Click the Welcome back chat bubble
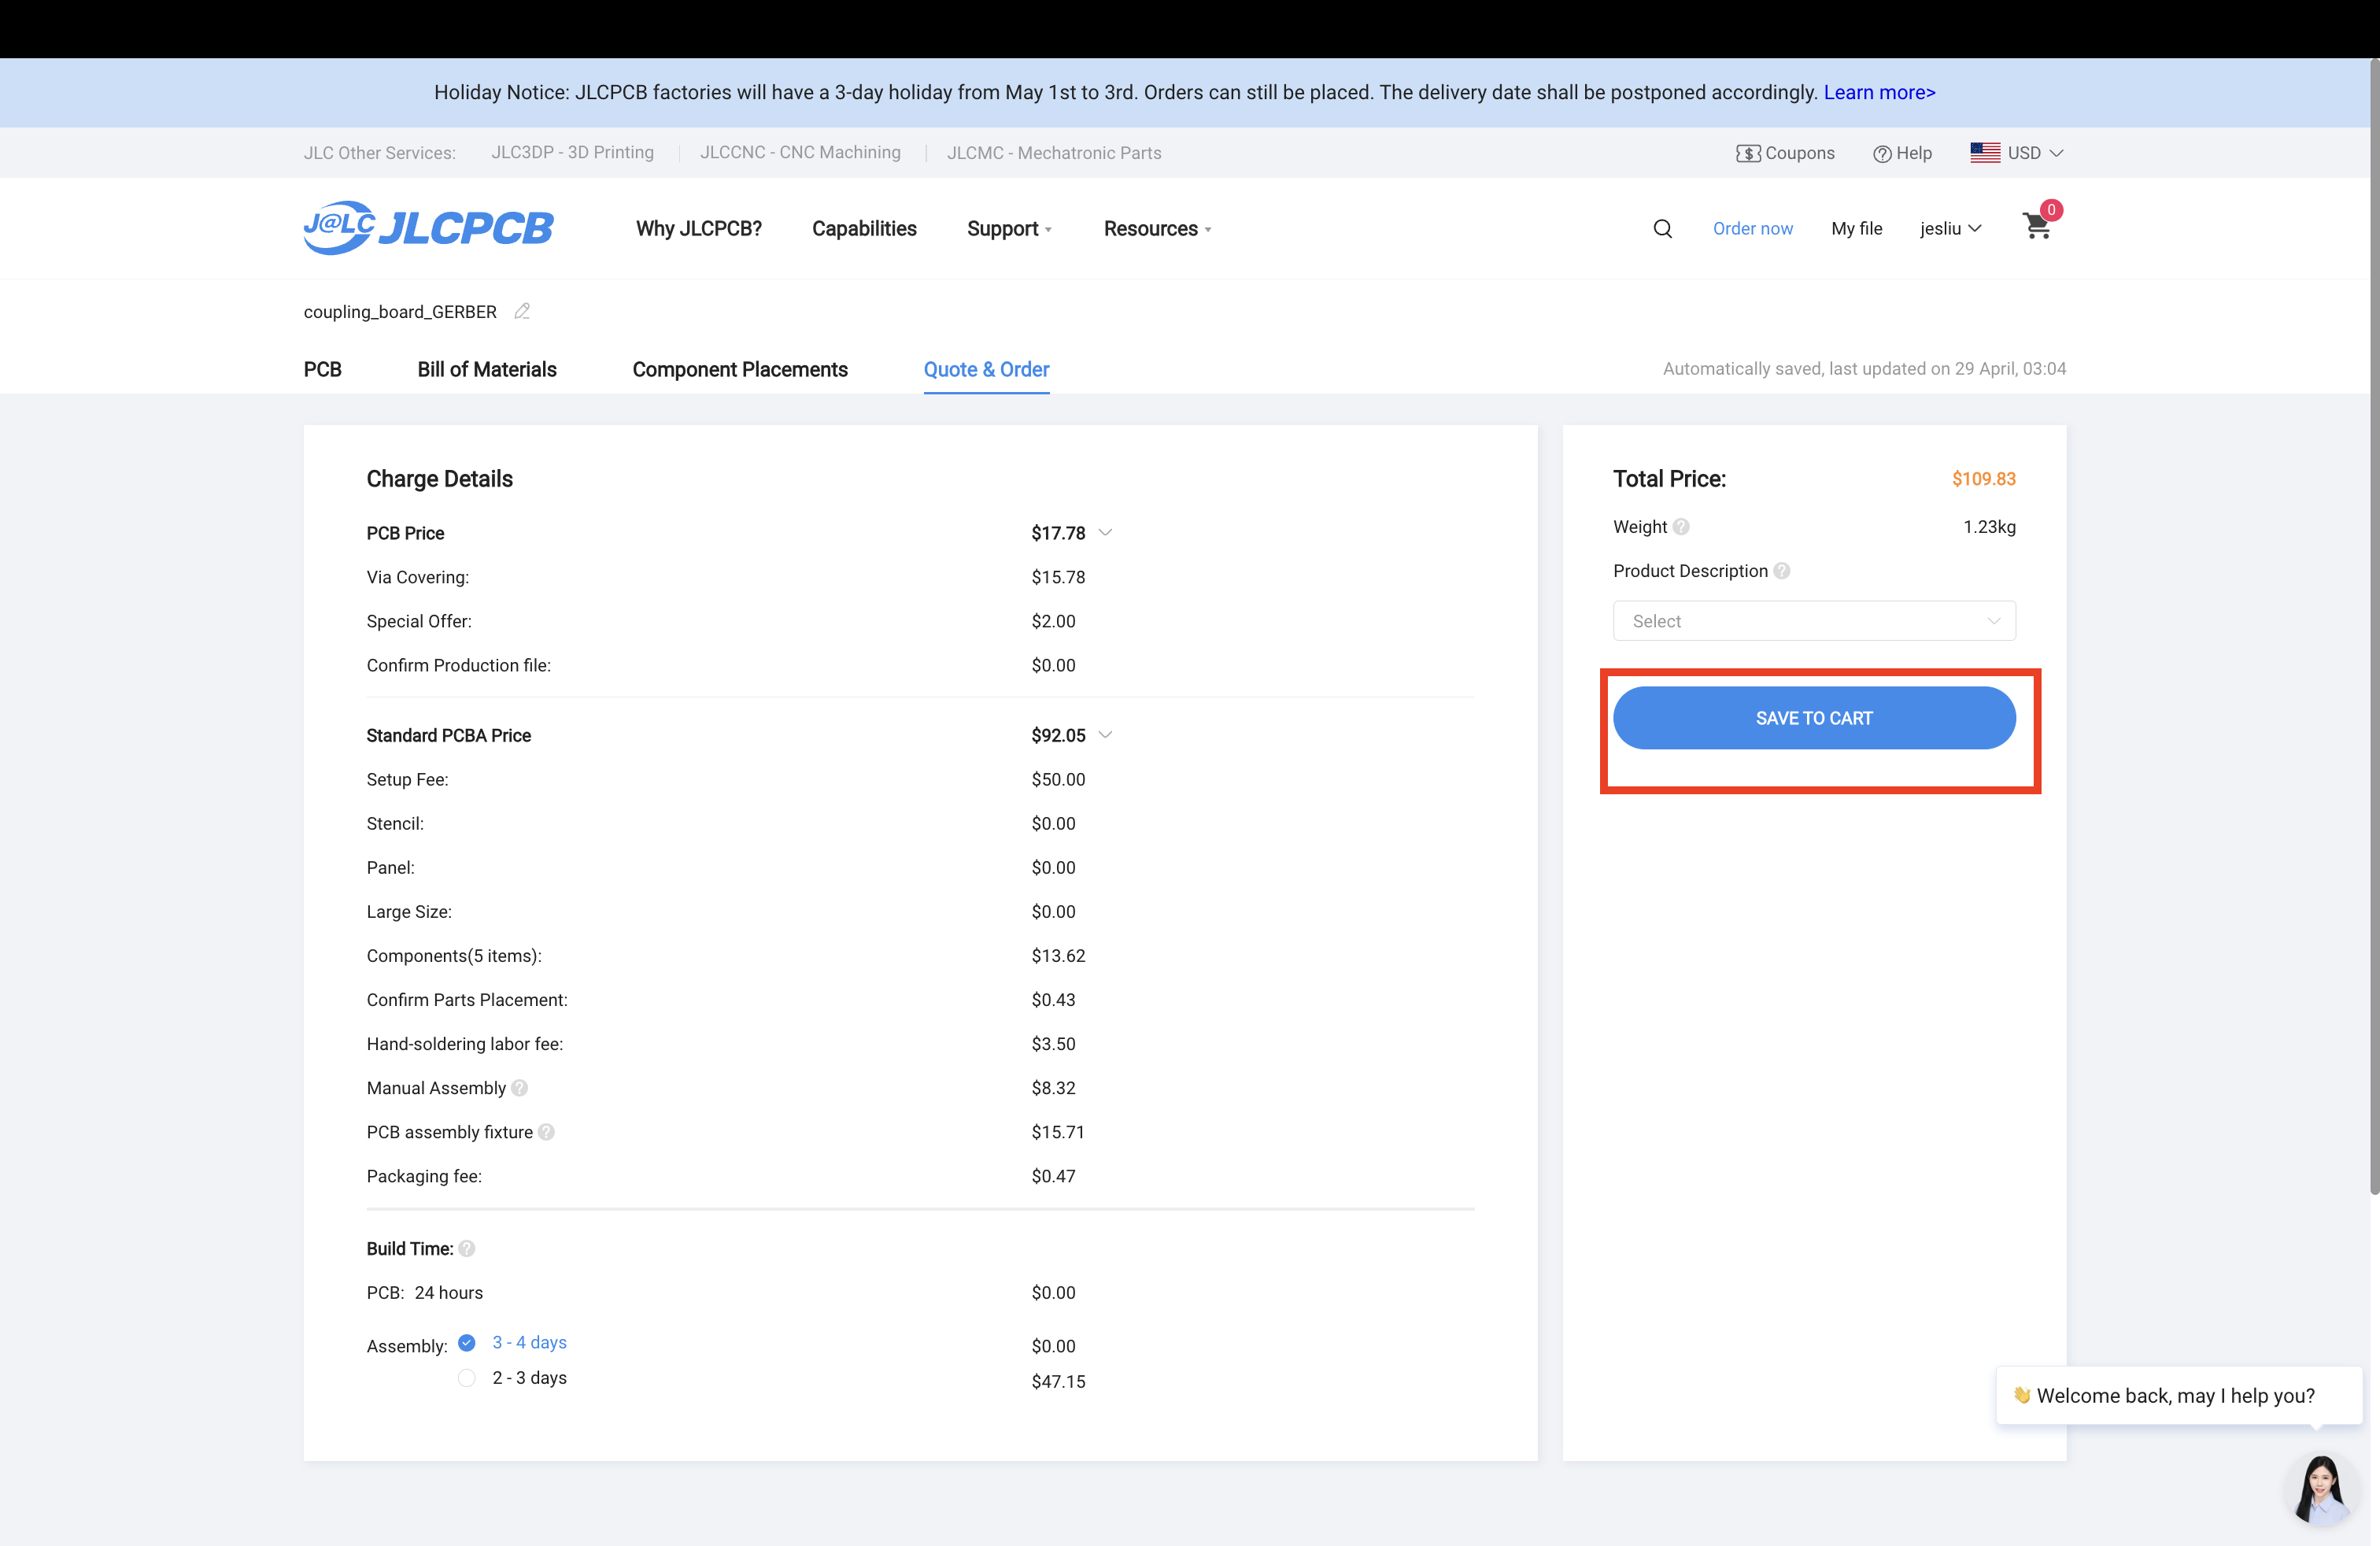Viewport: 2380px width, 1546px height. pyautogui.click(x=2178, y=1395)
